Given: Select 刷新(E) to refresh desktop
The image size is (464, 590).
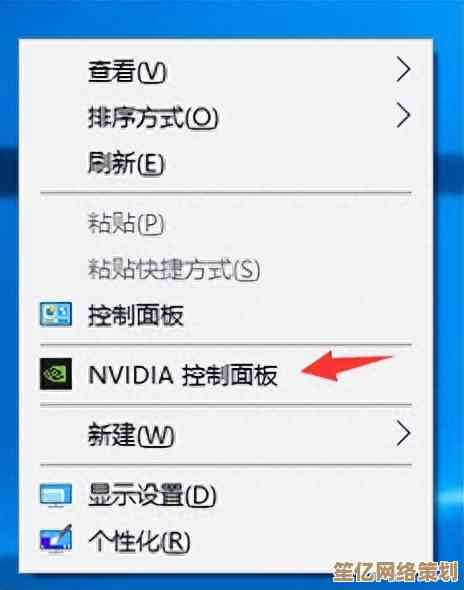Looking at the screenshot, I should pos(126,163).
